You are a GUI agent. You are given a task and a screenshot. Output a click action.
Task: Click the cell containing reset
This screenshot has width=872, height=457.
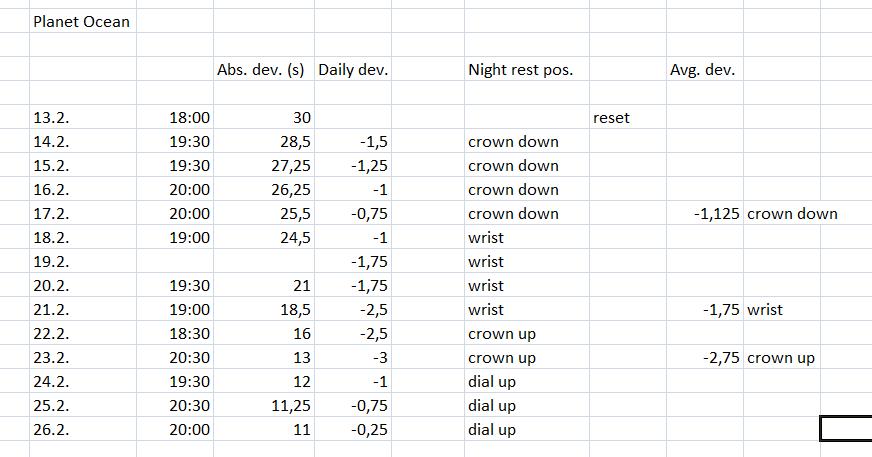coord(611,118)
